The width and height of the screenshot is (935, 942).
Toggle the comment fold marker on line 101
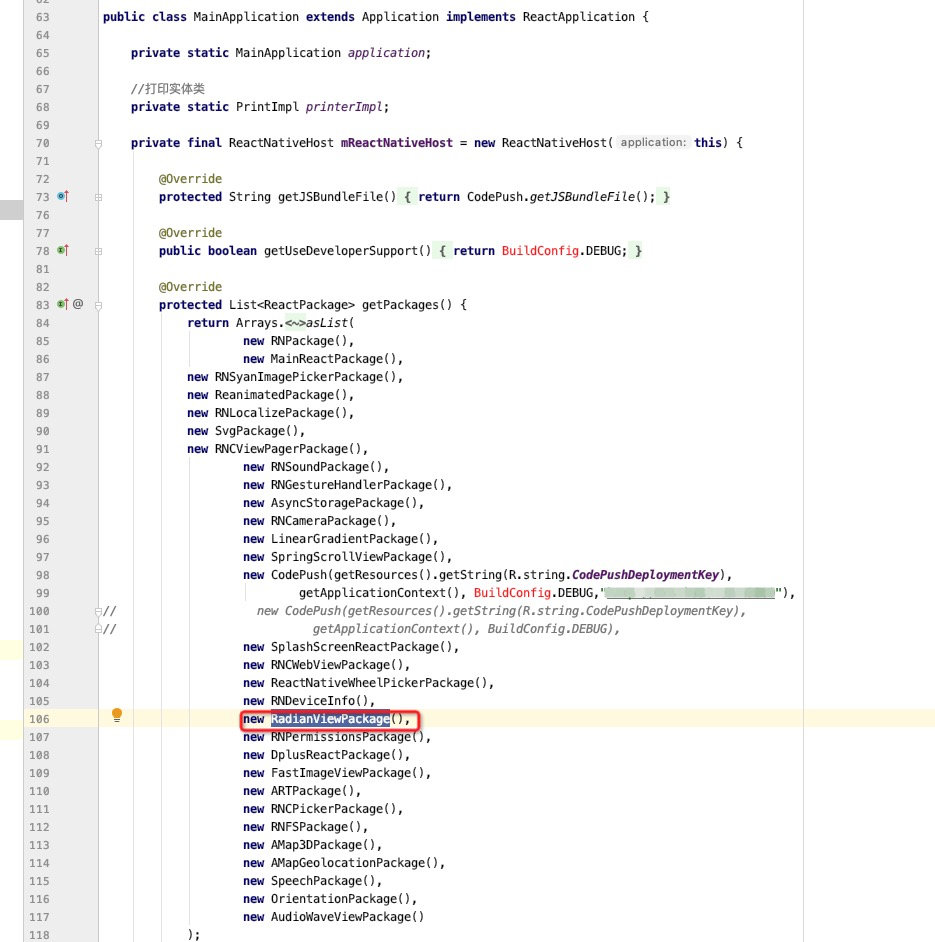(x=98, y=629)
